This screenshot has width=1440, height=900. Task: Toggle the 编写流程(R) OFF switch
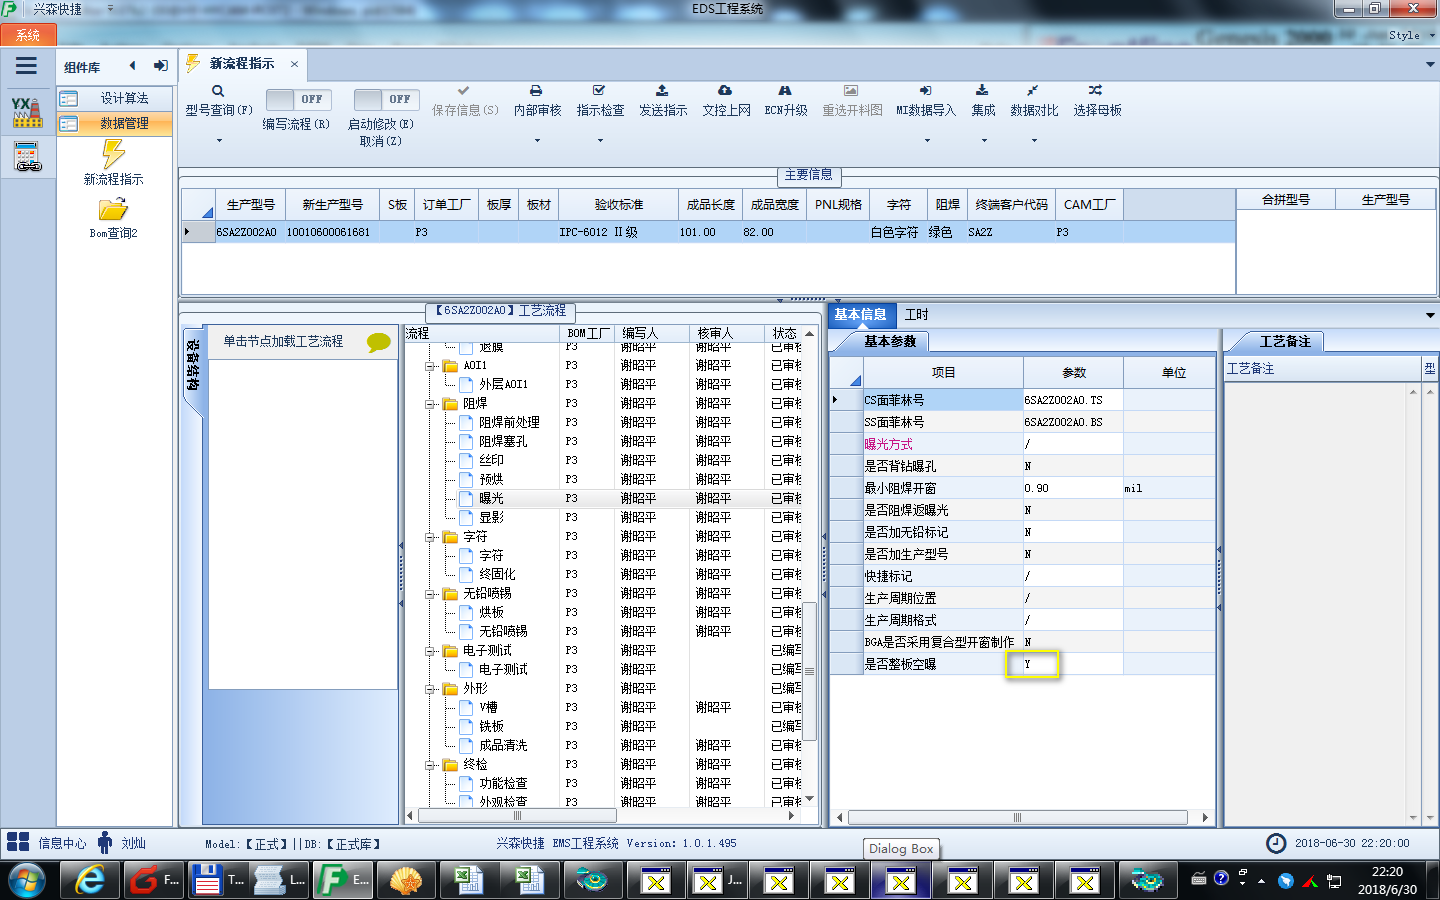297,99
